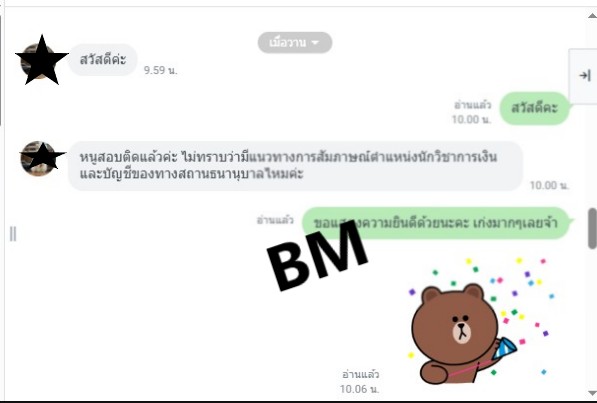Click อ่านแล้ว label above 10.06 น.
This screenshot has height=403, width=597.
pyautogui.click(x=360, y=374)
